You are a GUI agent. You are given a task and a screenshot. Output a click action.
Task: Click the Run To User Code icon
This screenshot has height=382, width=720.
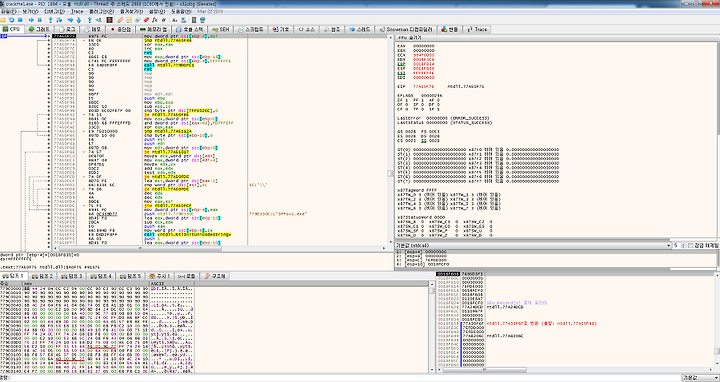(x=99, y=20)
